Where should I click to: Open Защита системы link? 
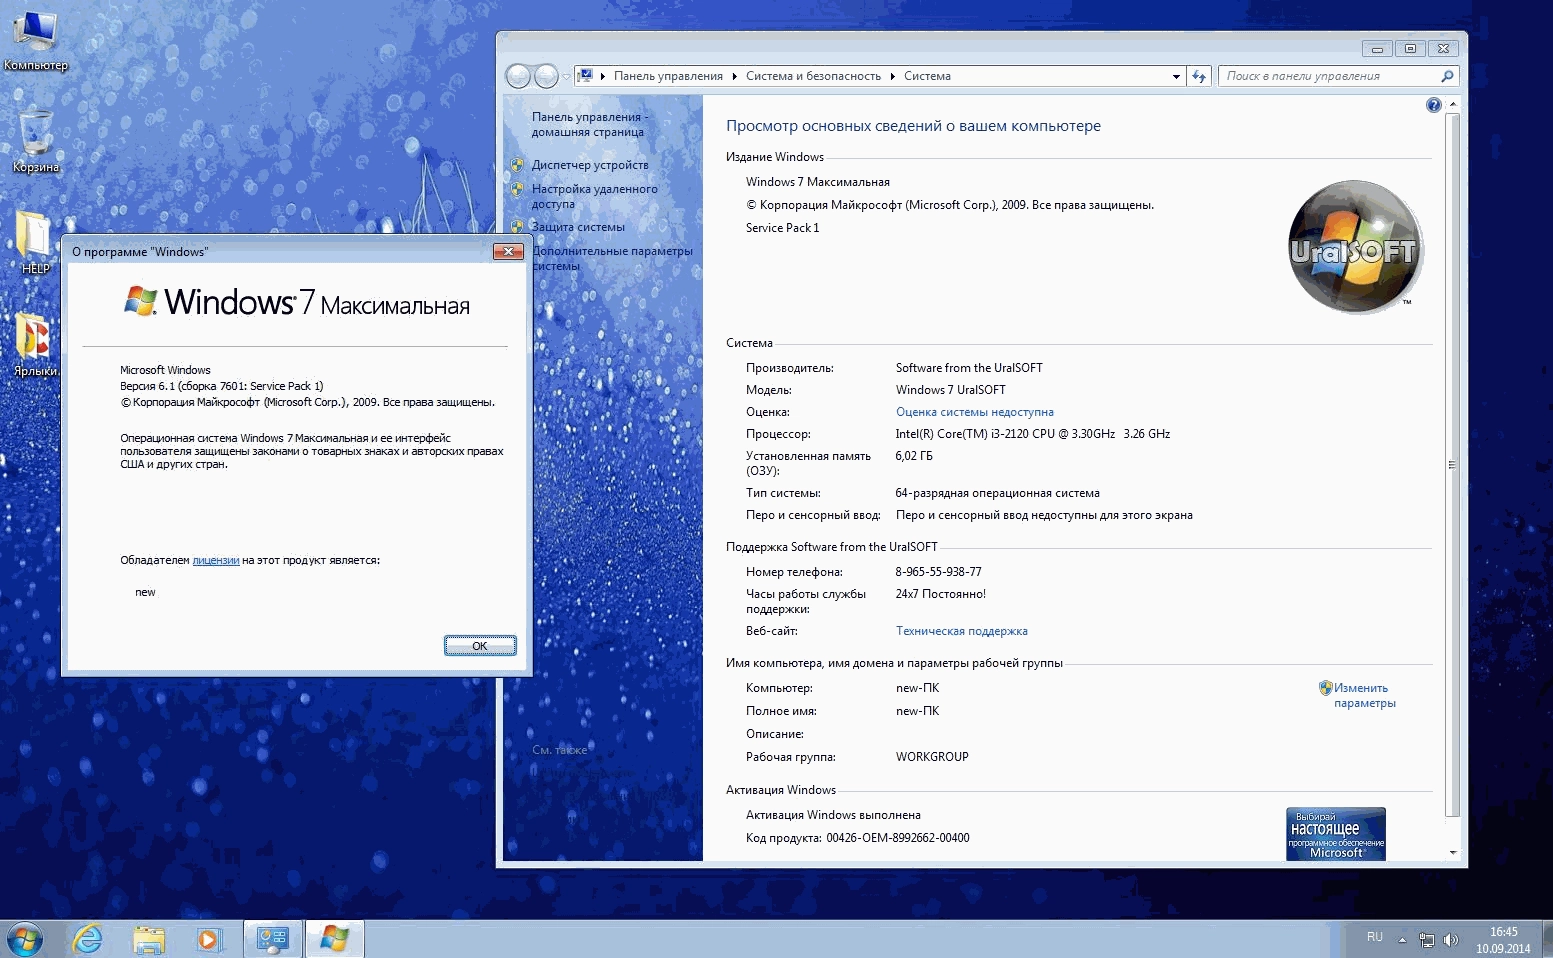[578, 227]
